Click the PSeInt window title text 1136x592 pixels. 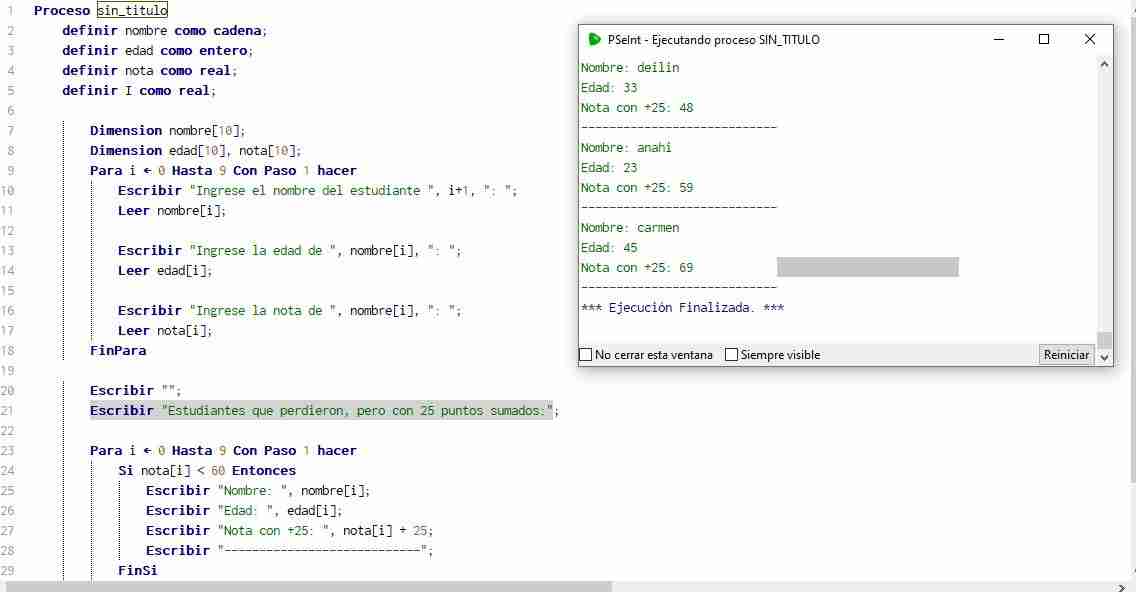714,40
